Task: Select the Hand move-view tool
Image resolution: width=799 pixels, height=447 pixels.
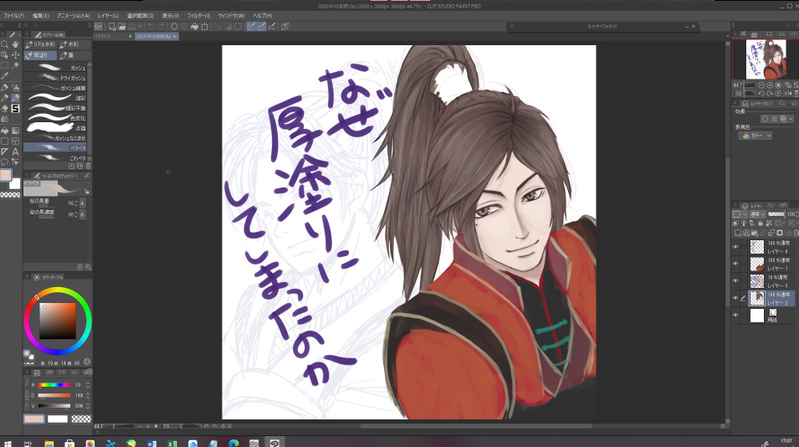Action: tap(15, 44)
